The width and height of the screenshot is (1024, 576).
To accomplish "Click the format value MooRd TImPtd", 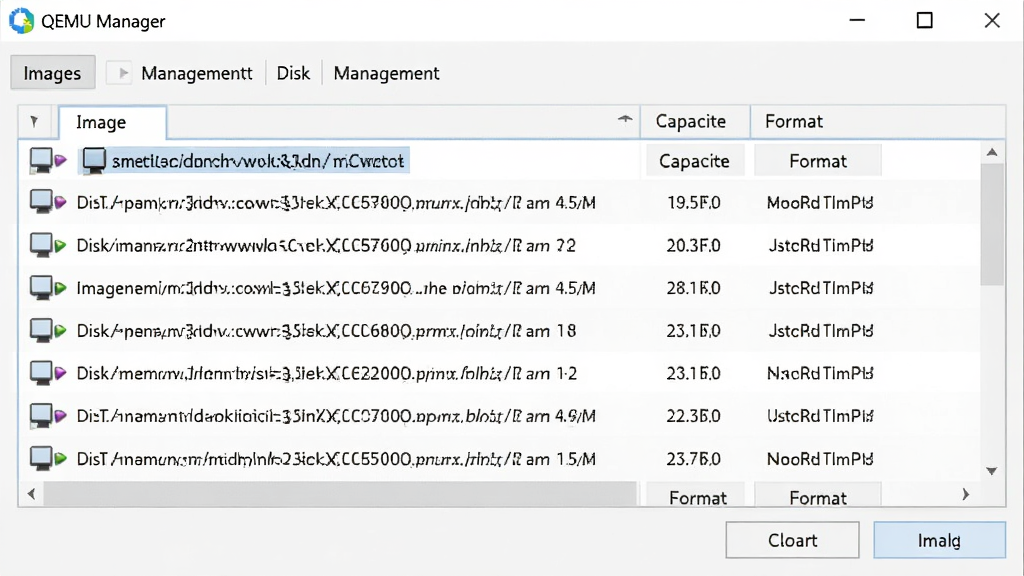I will tap(820, 202).
